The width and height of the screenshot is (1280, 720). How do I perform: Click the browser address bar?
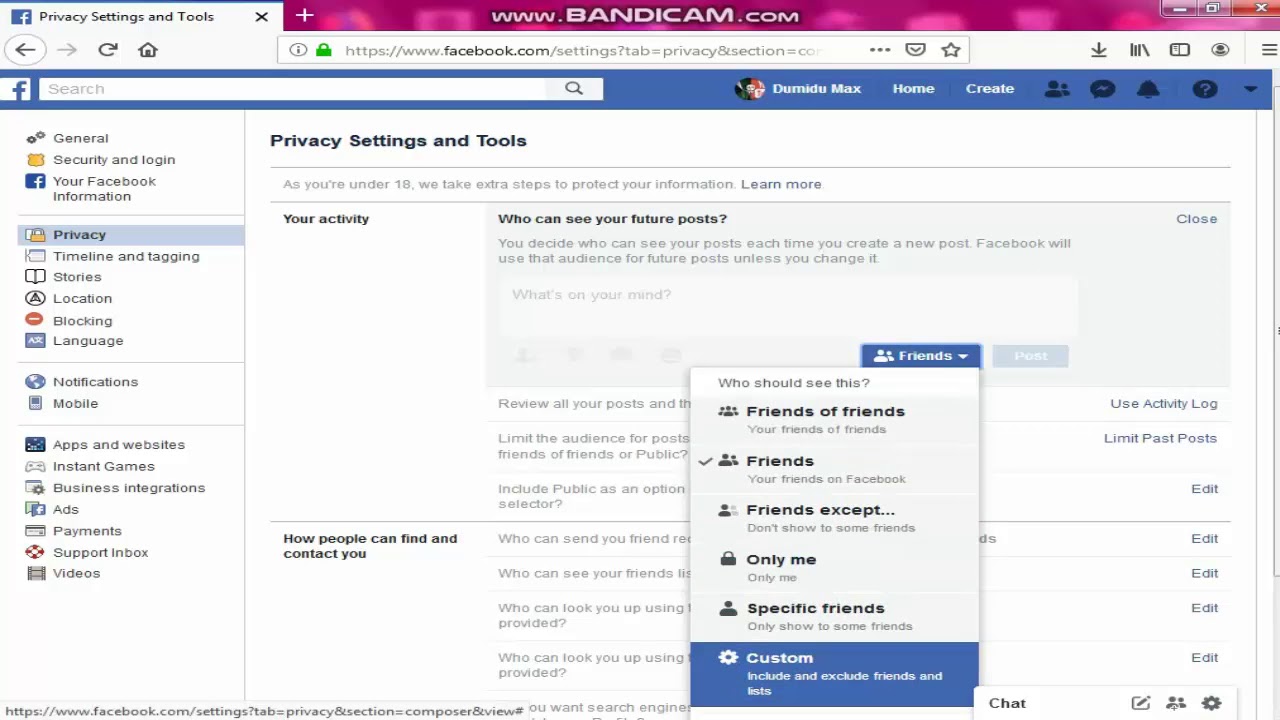click(583, 50)
